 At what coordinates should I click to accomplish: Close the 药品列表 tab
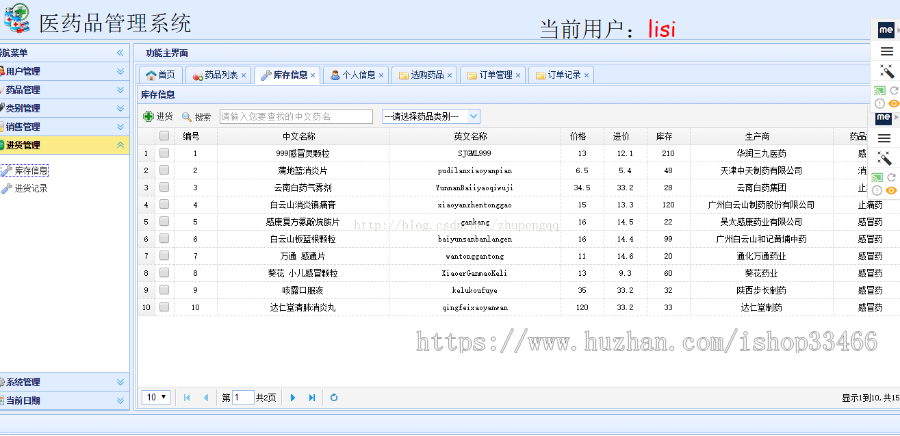[243, 75]
